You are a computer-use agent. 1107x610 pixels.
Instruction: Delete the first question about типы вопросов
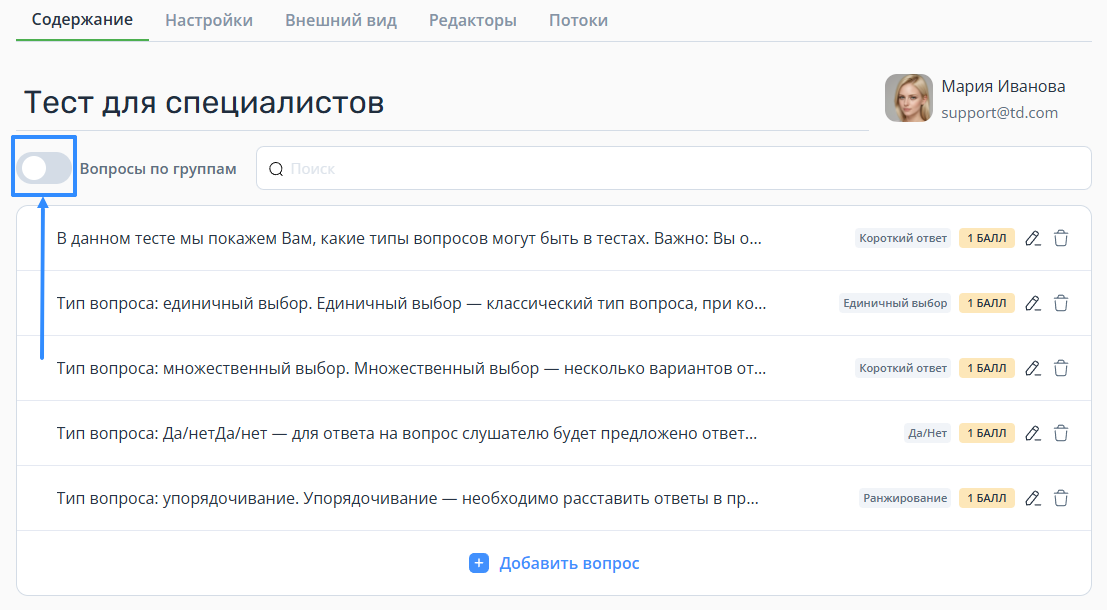click(1061, 238)
